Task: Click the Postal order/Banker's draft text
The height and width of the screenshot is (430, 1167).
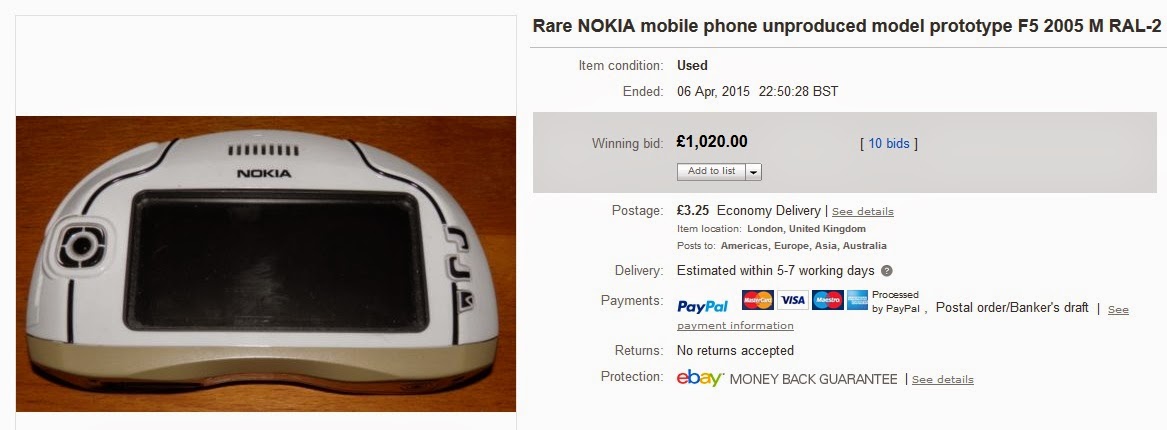Action: click(x=1012, y=308)
